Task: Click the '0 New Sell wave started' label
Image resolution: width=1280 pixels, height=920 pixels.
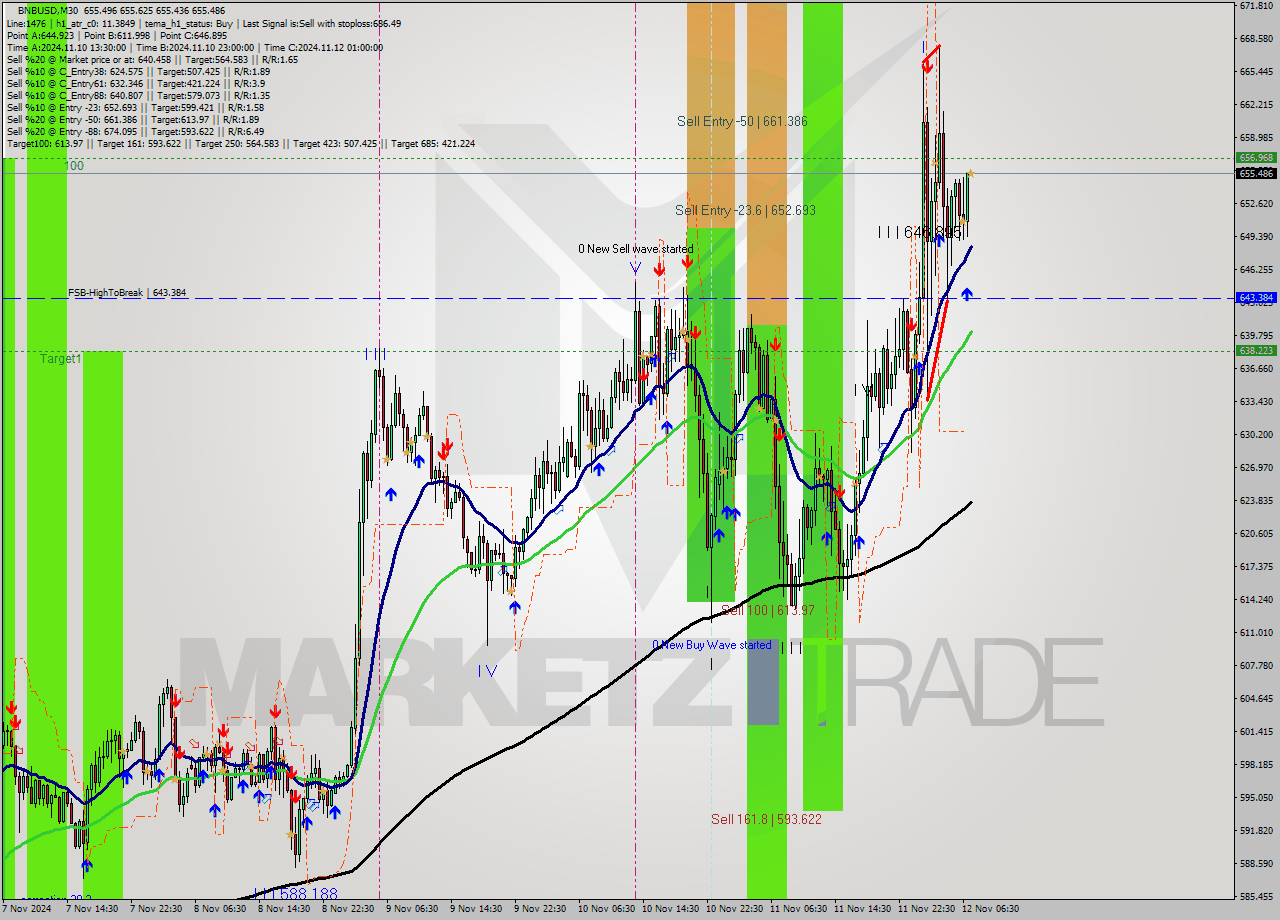Action: tap(635, 249)
